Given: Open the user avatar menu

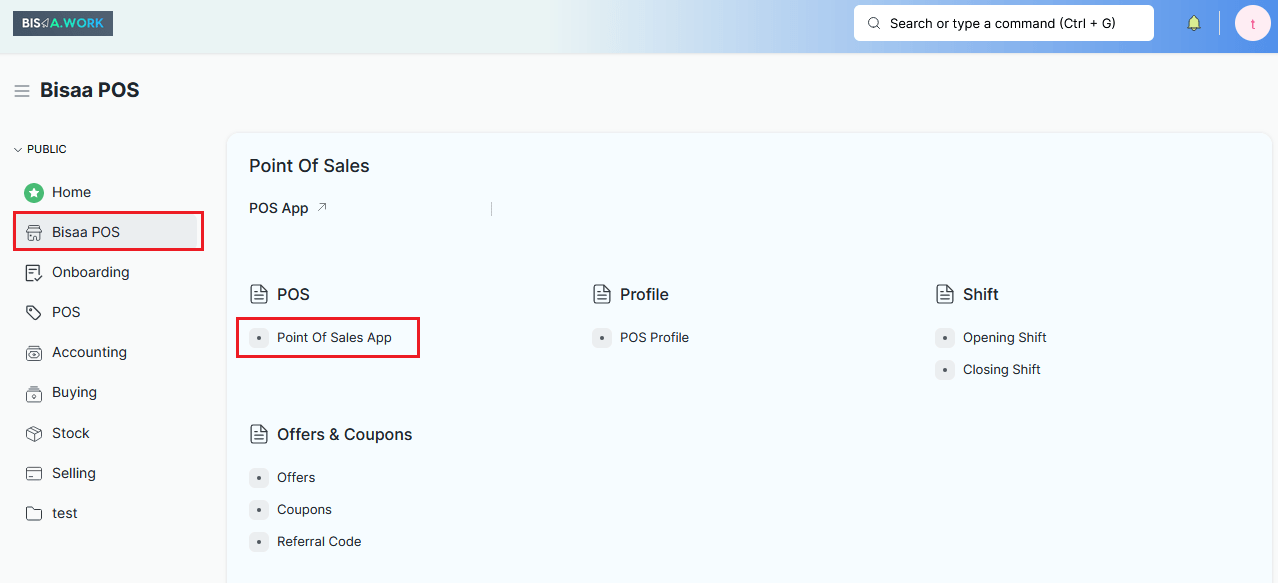Looking at the screenshot, I should pyautogui.click(x=1252, y=23).
